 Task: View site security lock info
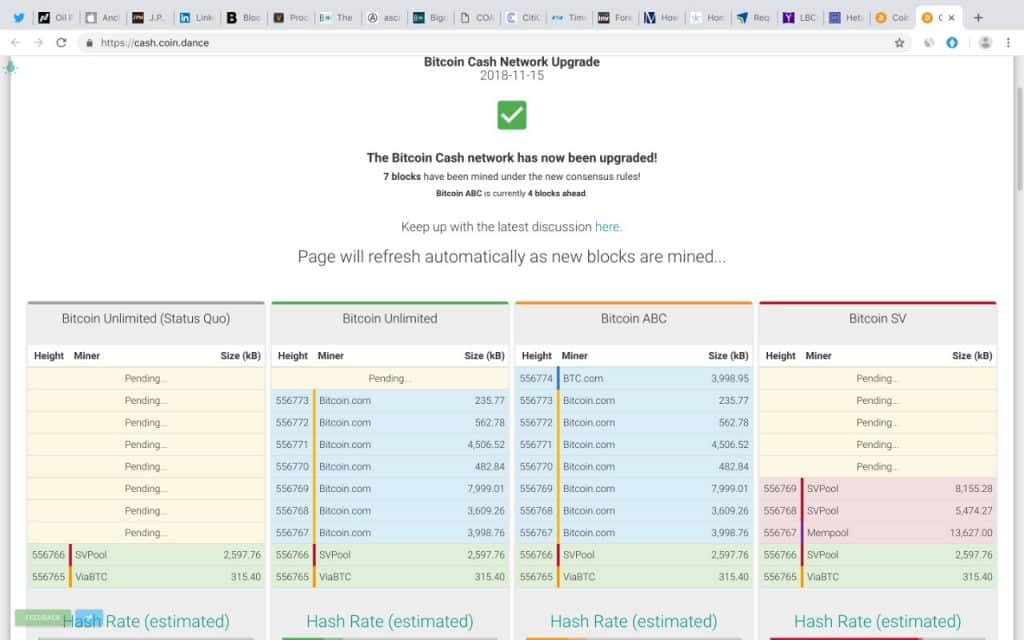(x=89, y=42)
